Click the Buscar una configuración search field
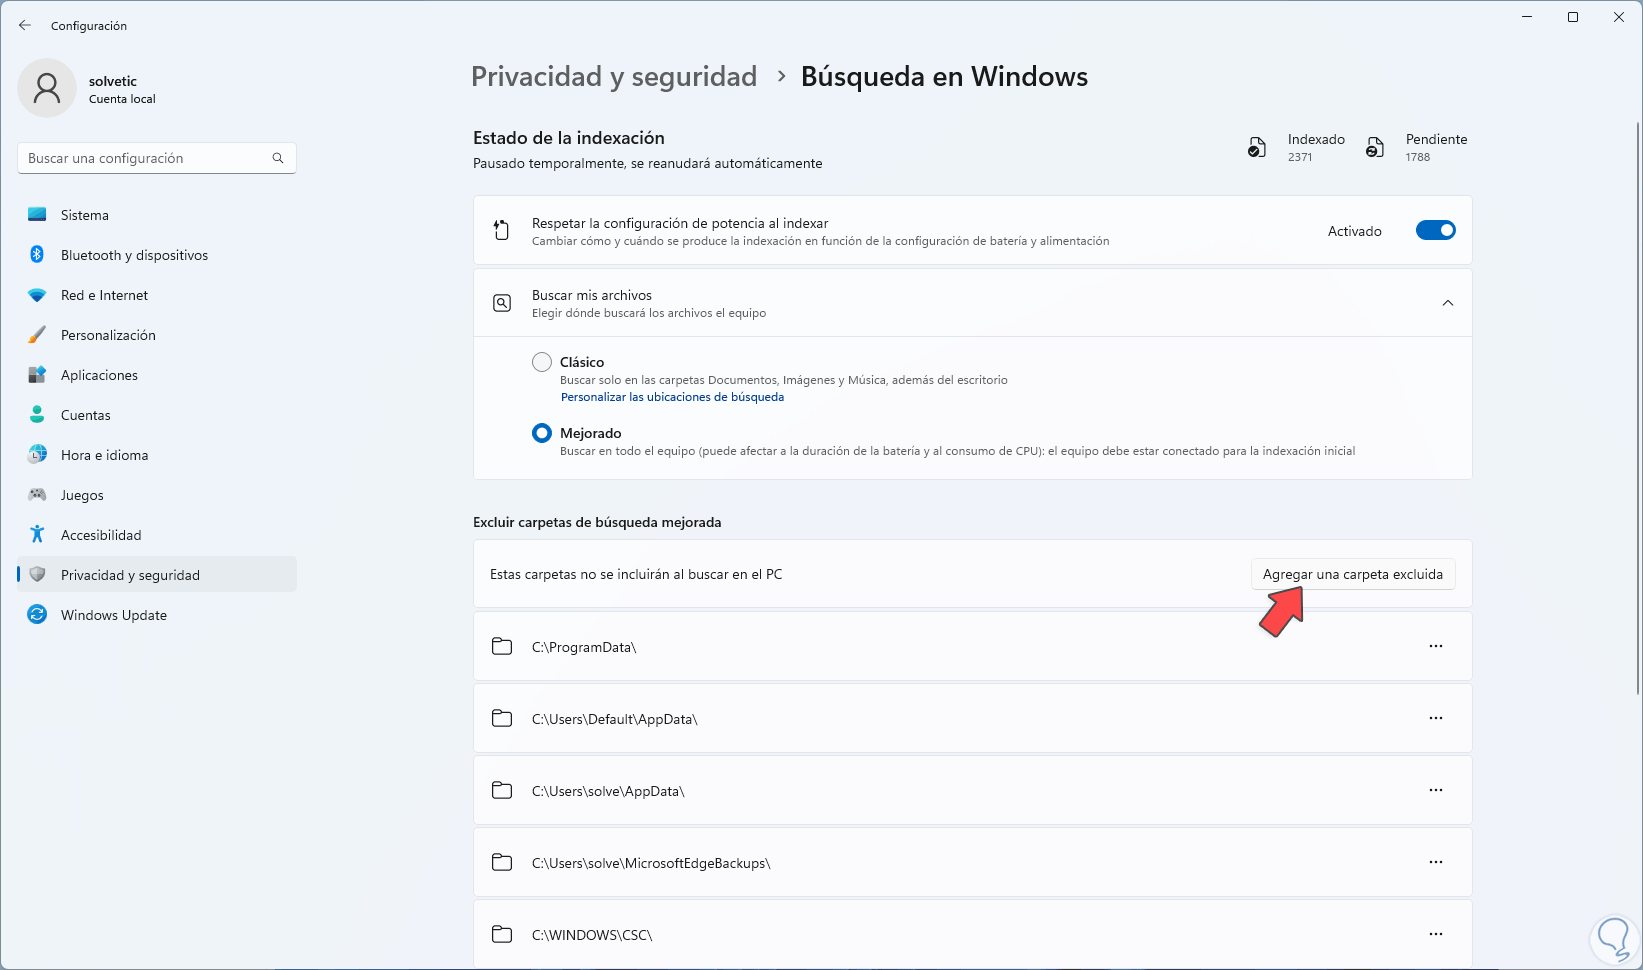 (x=145, y=158)
